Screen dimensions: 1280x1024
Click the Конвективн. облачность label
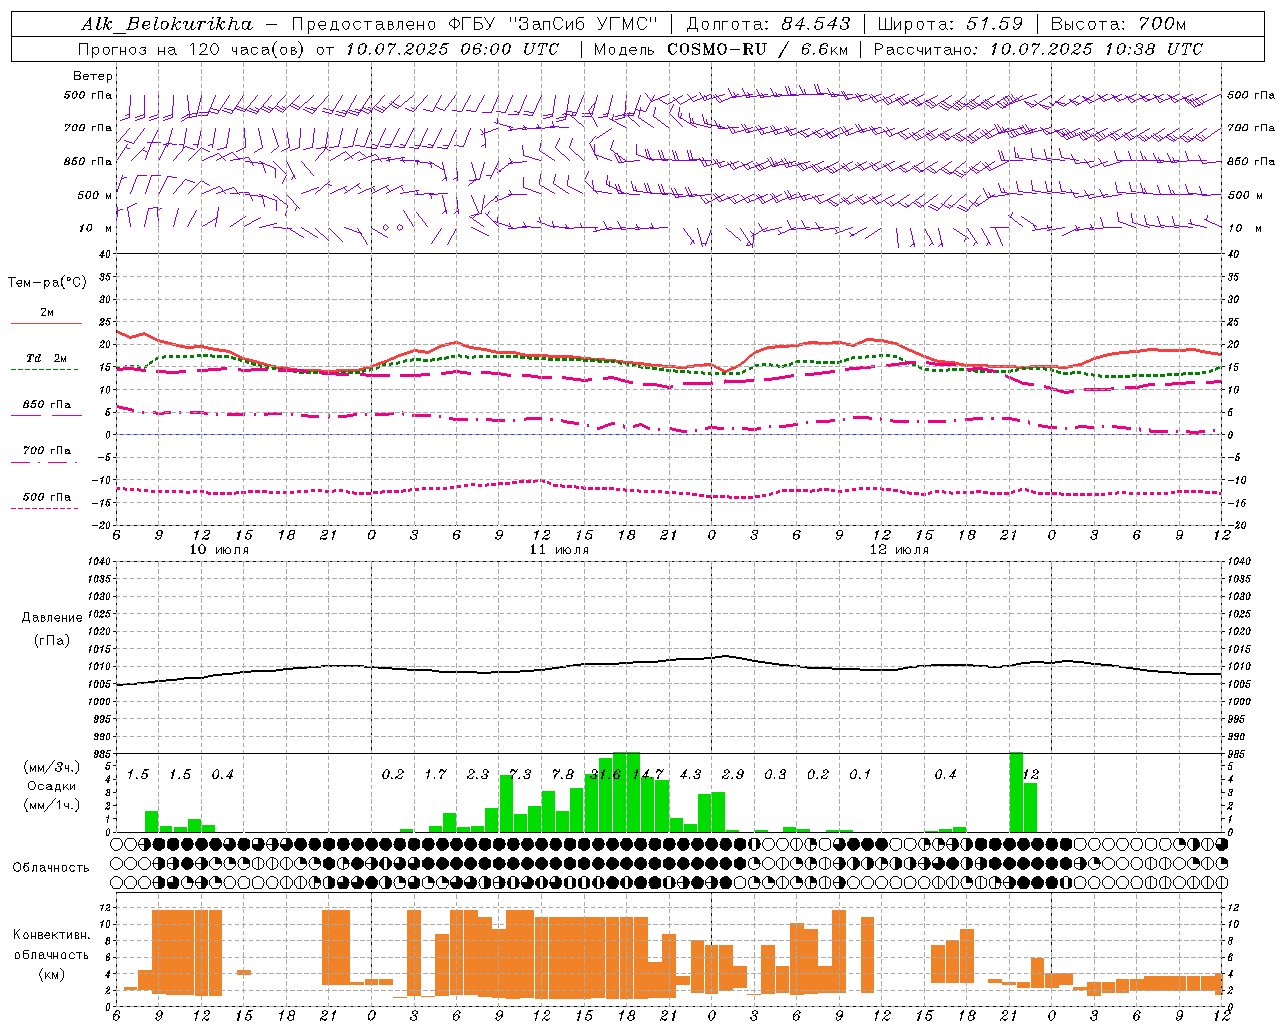coord(51,944)
